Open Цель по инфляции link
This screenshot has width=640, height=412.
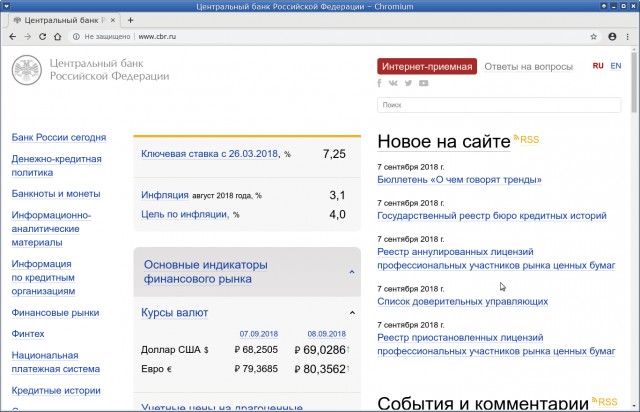click(x=185, y=214)
